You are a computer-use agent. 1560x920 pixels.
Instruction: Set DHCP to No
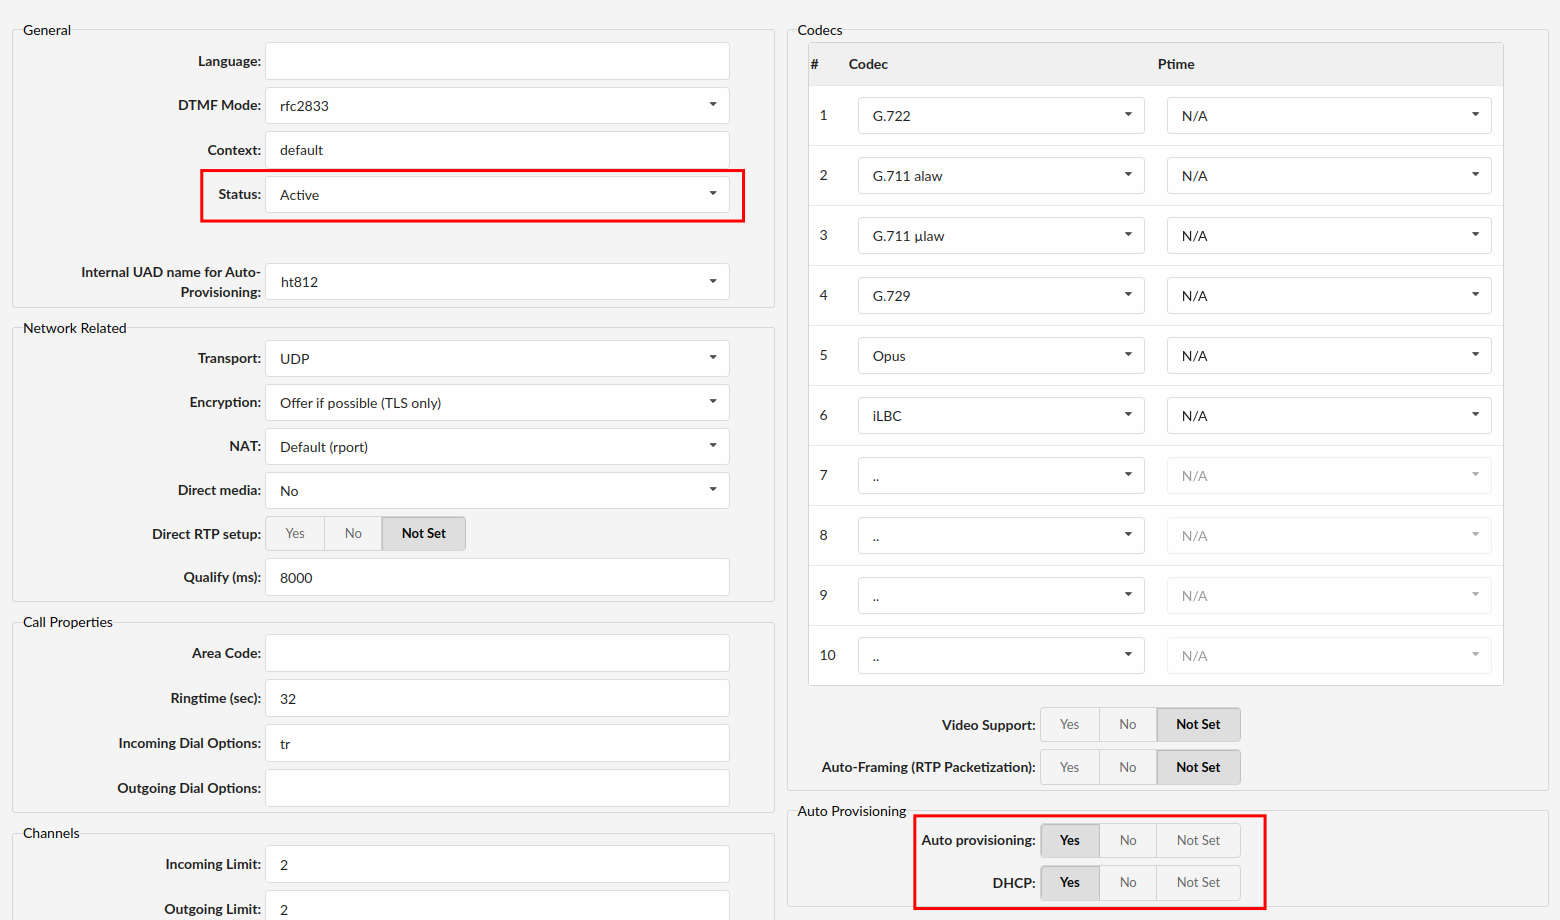pyautogui.click(x=1128, y=882)
